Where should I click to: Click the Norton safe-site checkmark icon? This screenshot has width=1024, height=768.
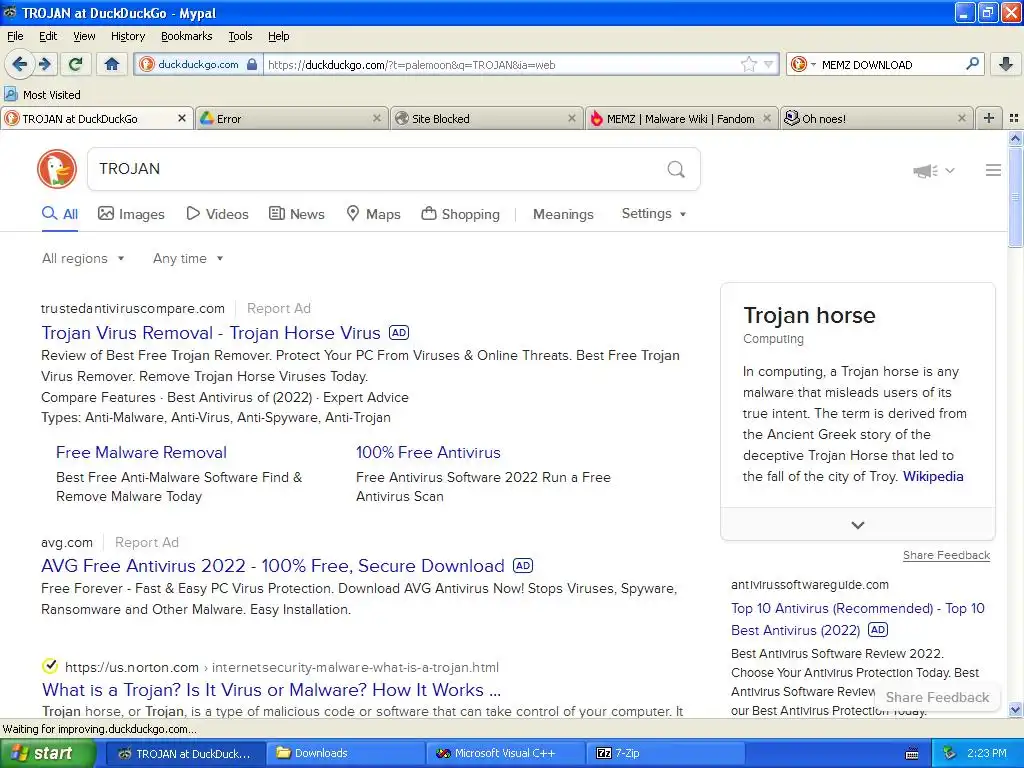(x=50, y=666)
